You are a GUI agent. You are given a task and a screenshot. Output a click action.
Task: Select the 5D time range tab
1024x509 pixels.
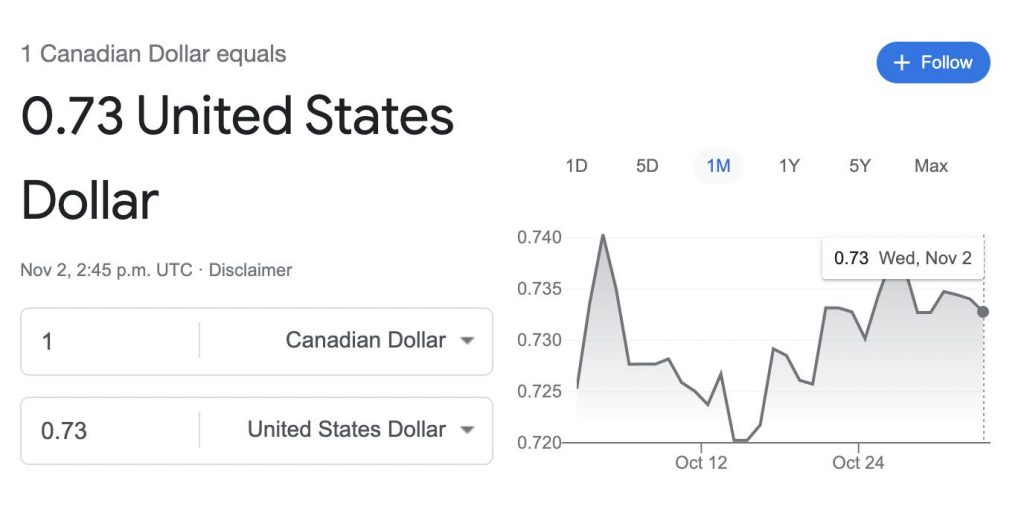[x=647, y=166]
